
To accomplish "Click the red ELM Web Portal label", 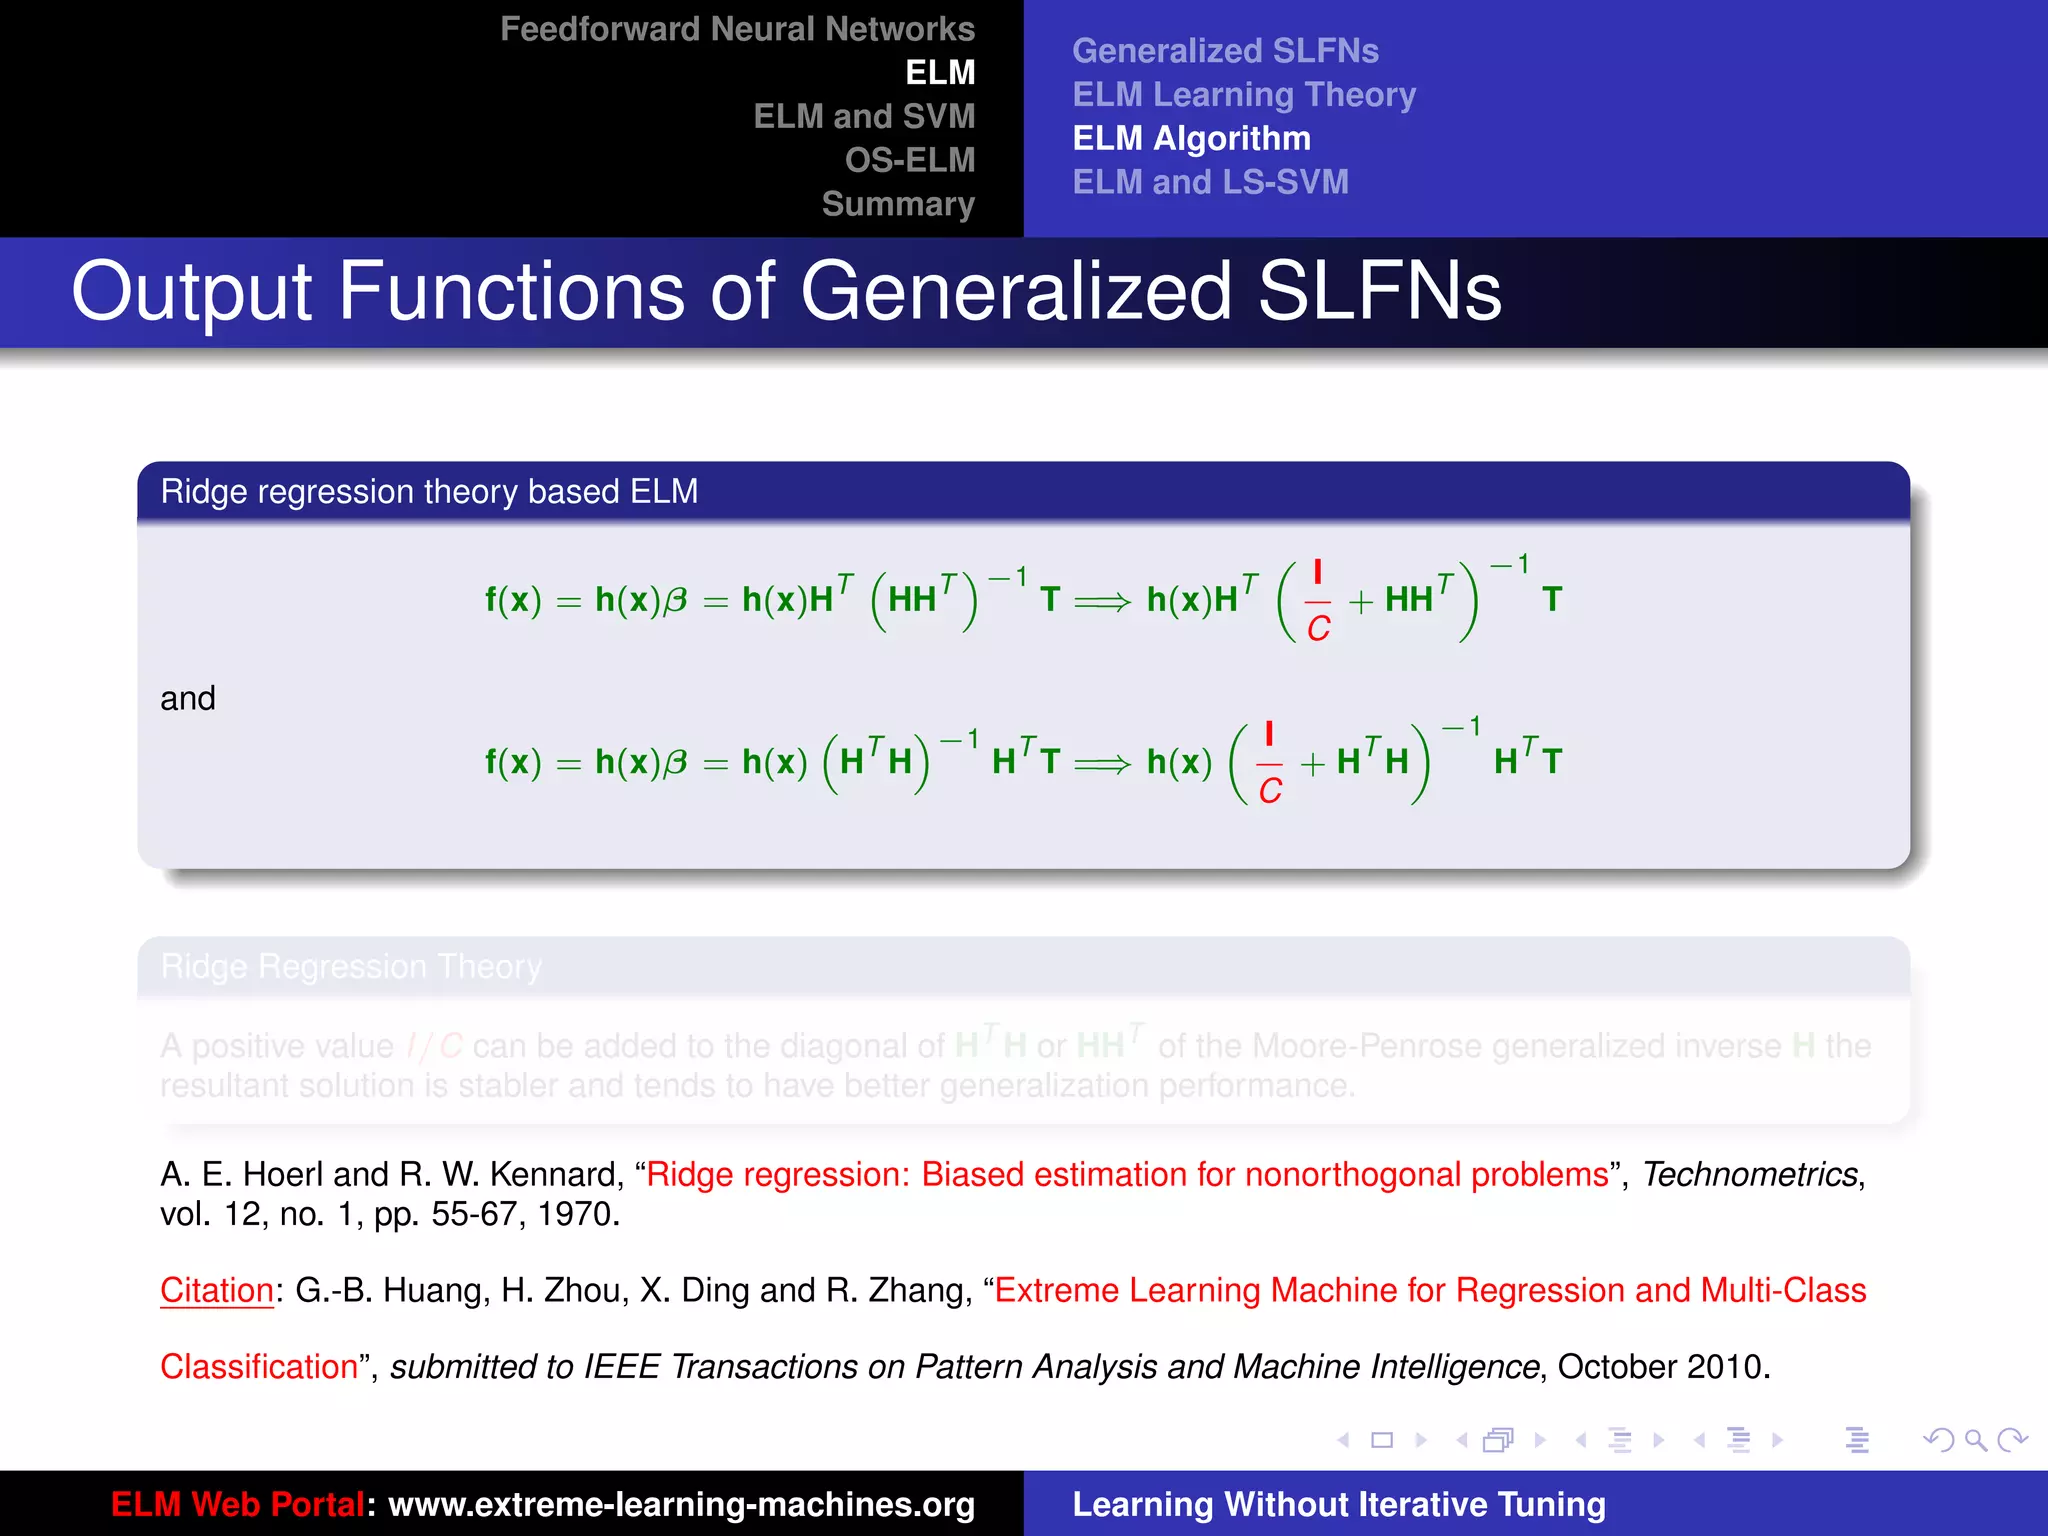I will [x=238, y=1504].
